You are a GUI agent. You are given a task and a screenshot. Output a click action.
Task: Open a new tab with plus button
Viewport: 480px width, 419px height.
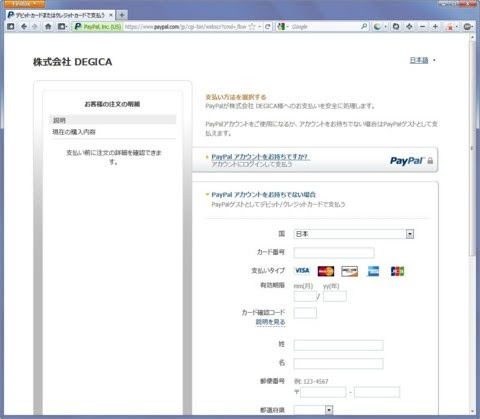click(122, 15)
